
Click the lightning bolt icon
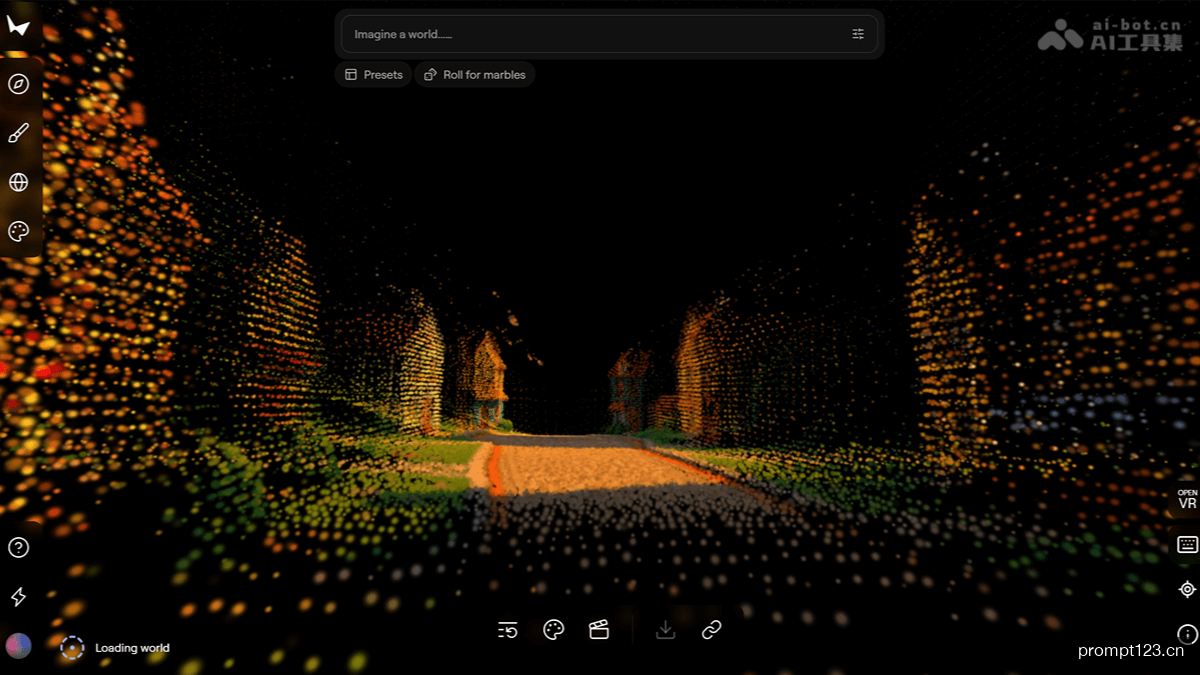pyautogui.click(x=18, y=597)
